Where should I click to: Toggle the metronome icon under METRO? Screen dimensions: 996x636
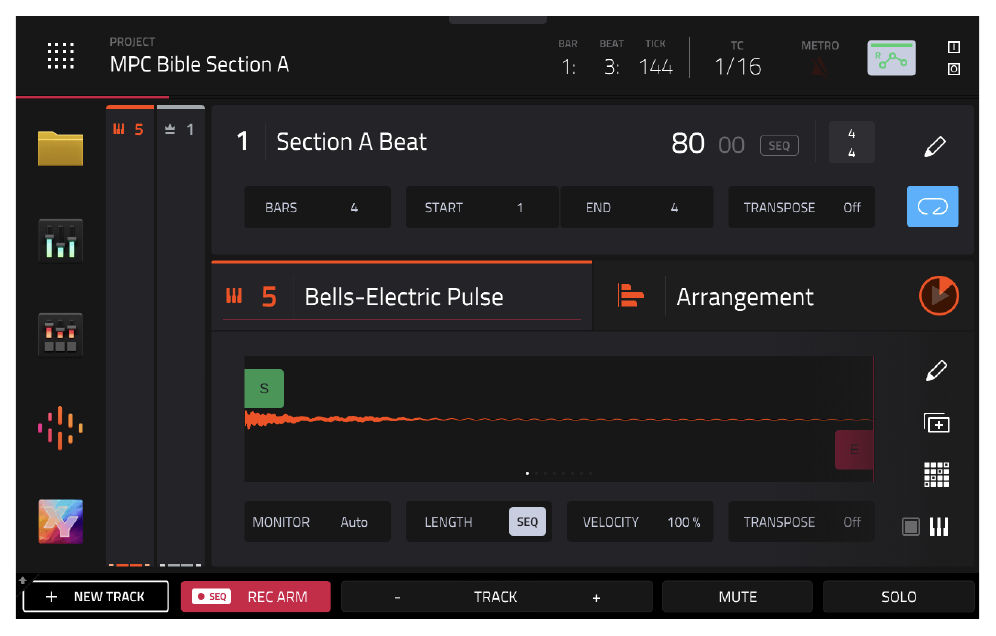(x=819, y=66)
